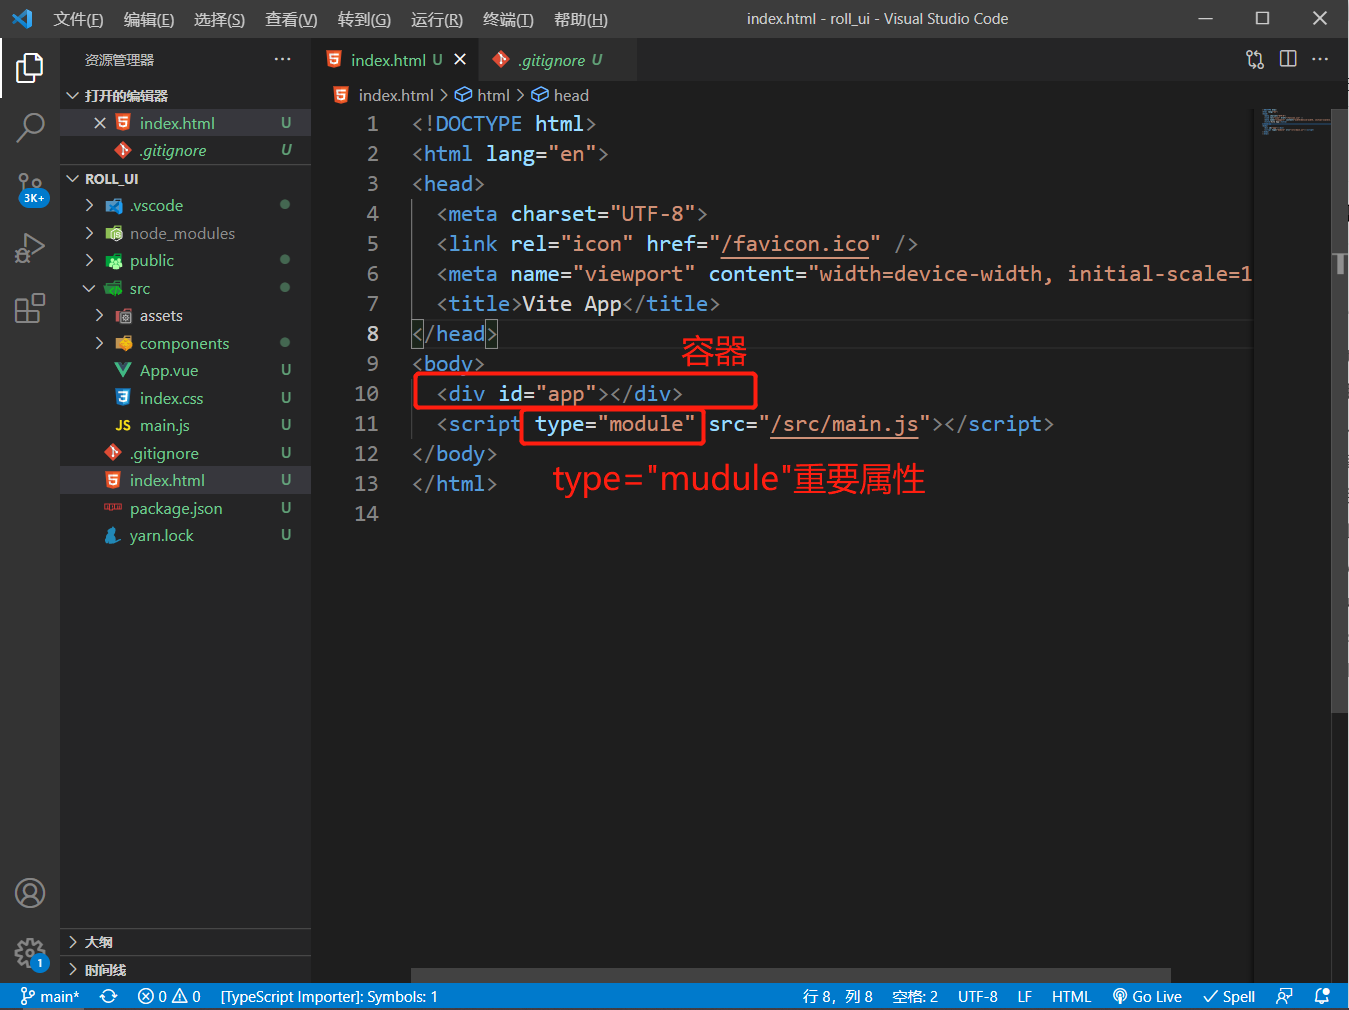Click index.html breadcrumb item
The image size is (1349, 1010).
point(384,95)
